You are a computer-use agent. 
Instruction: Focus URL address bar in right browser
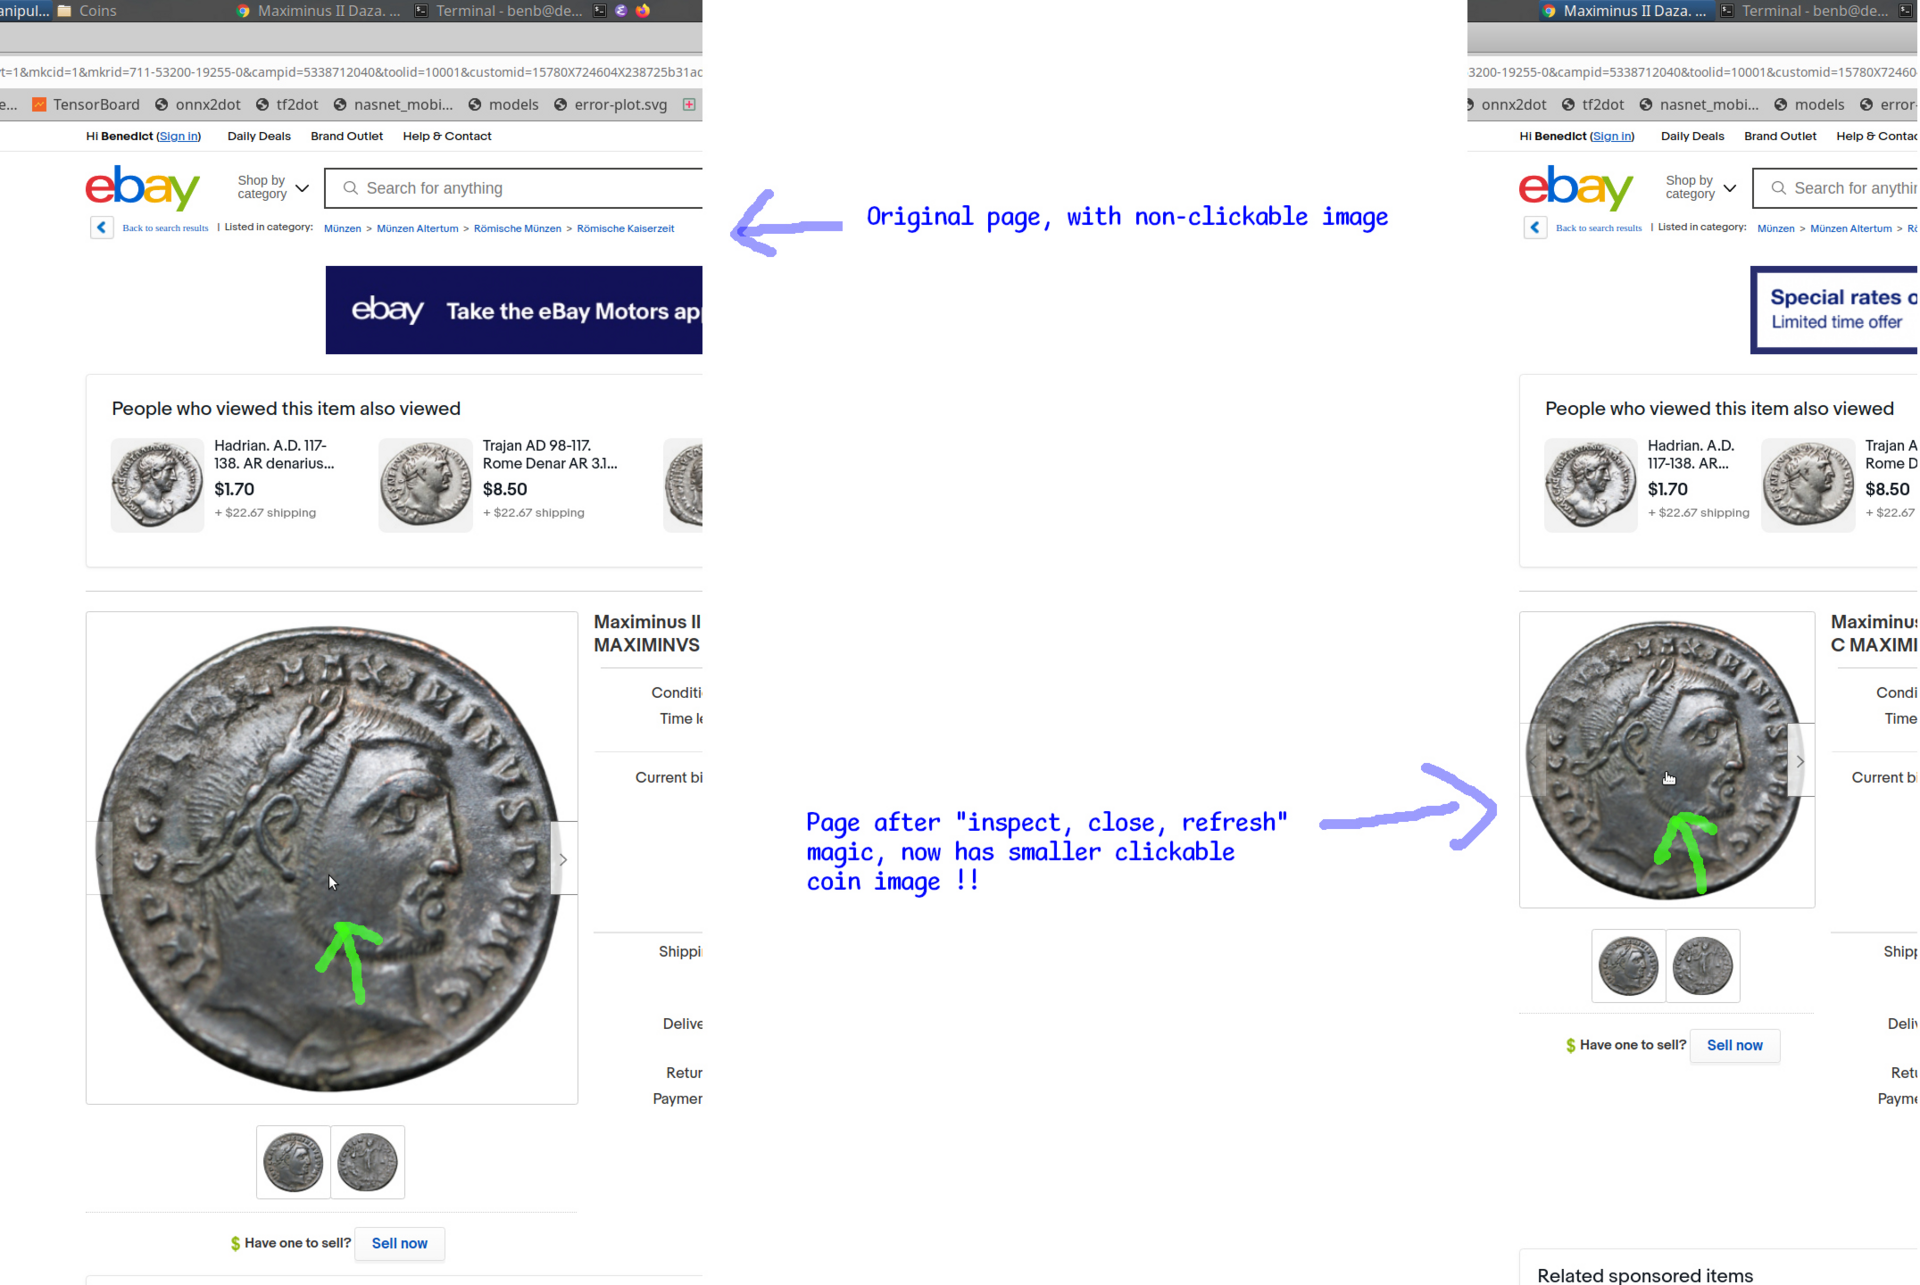pyautogui.click(x=1692, y=72)
